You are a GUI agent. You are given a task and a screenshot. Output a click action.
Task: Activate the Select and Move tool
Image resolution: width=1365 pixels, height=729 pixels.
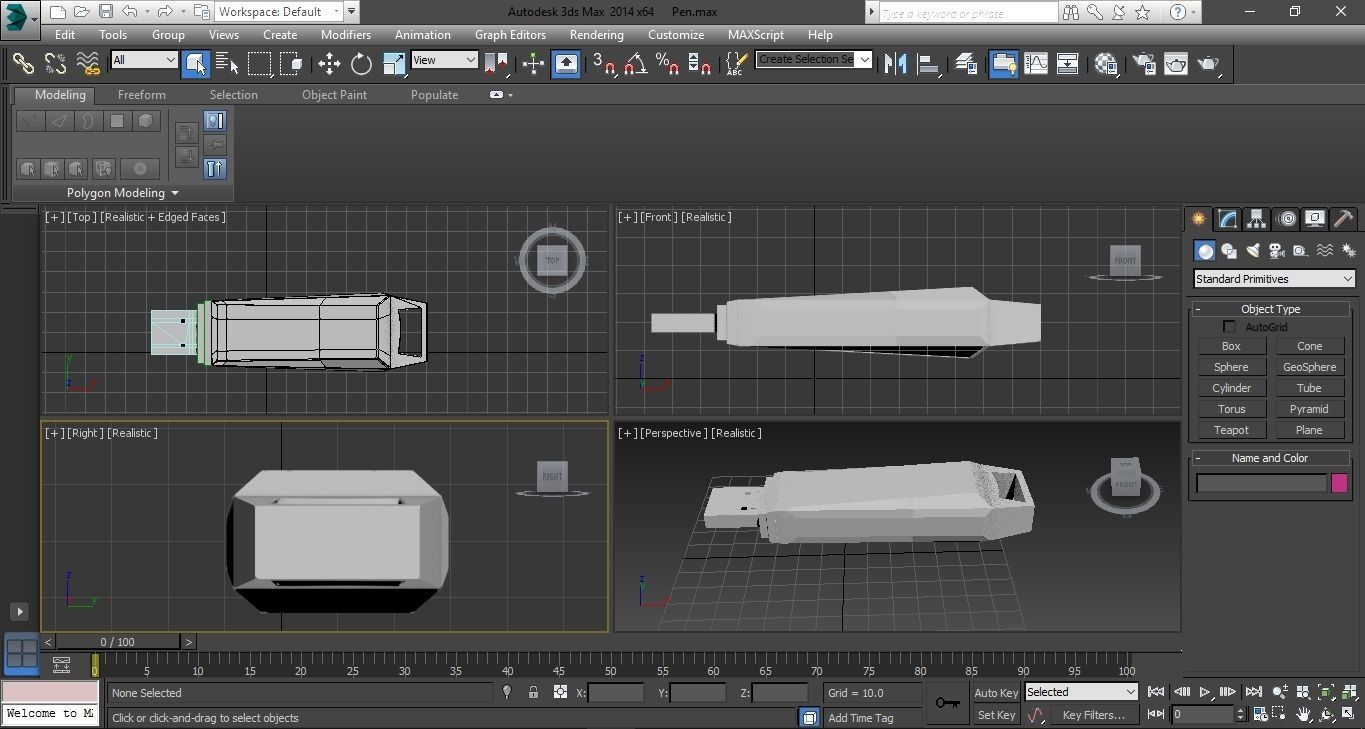pyautogui.click(x=329, y=63)
